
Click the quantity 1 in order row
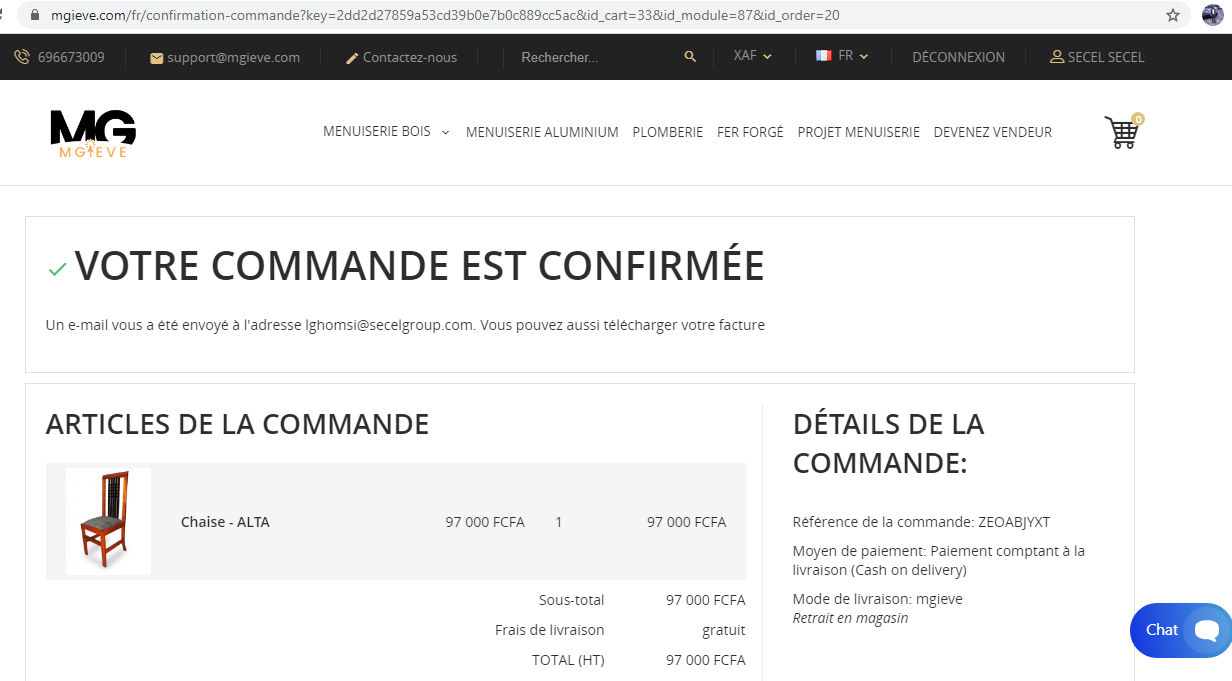click(559, 522)
